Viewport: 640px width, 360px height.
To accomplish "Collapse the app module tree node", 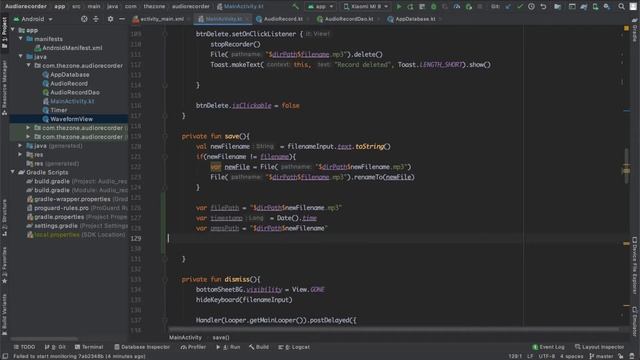I will click(x=13, y=30).
